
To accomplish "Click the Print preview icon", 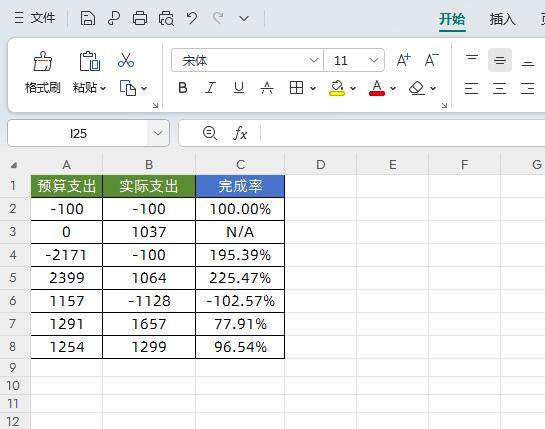I will click(166, 18).
